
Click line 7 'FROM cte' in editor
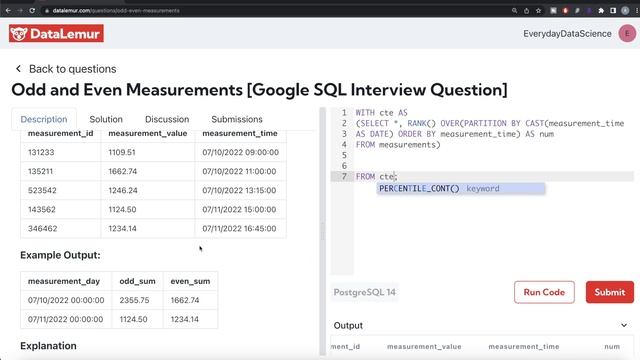pyautogui.click(x=376, y=177)
